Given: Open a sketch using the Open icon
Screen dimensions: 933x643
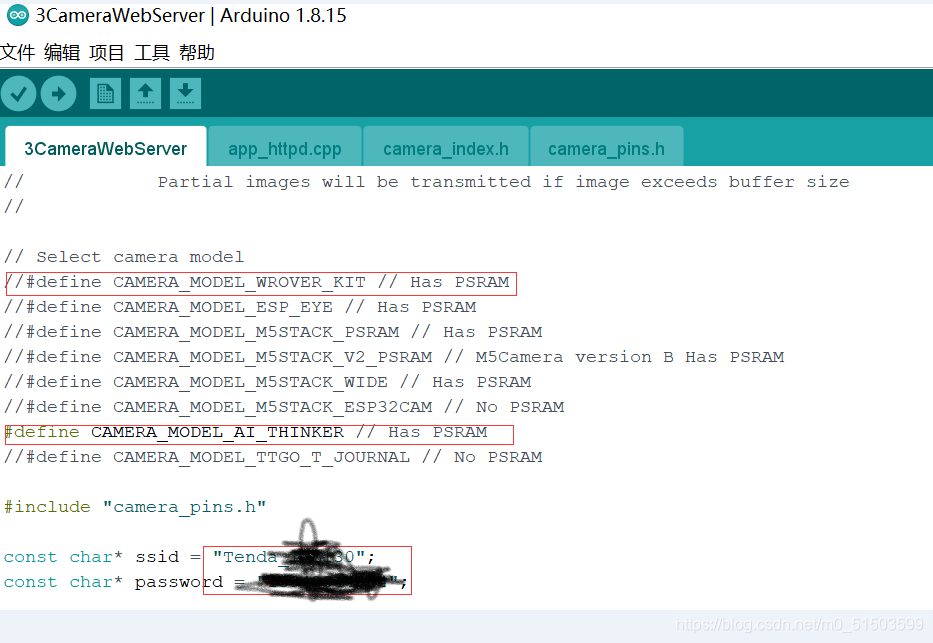Looking at the screenshot, I should (145, 93).
